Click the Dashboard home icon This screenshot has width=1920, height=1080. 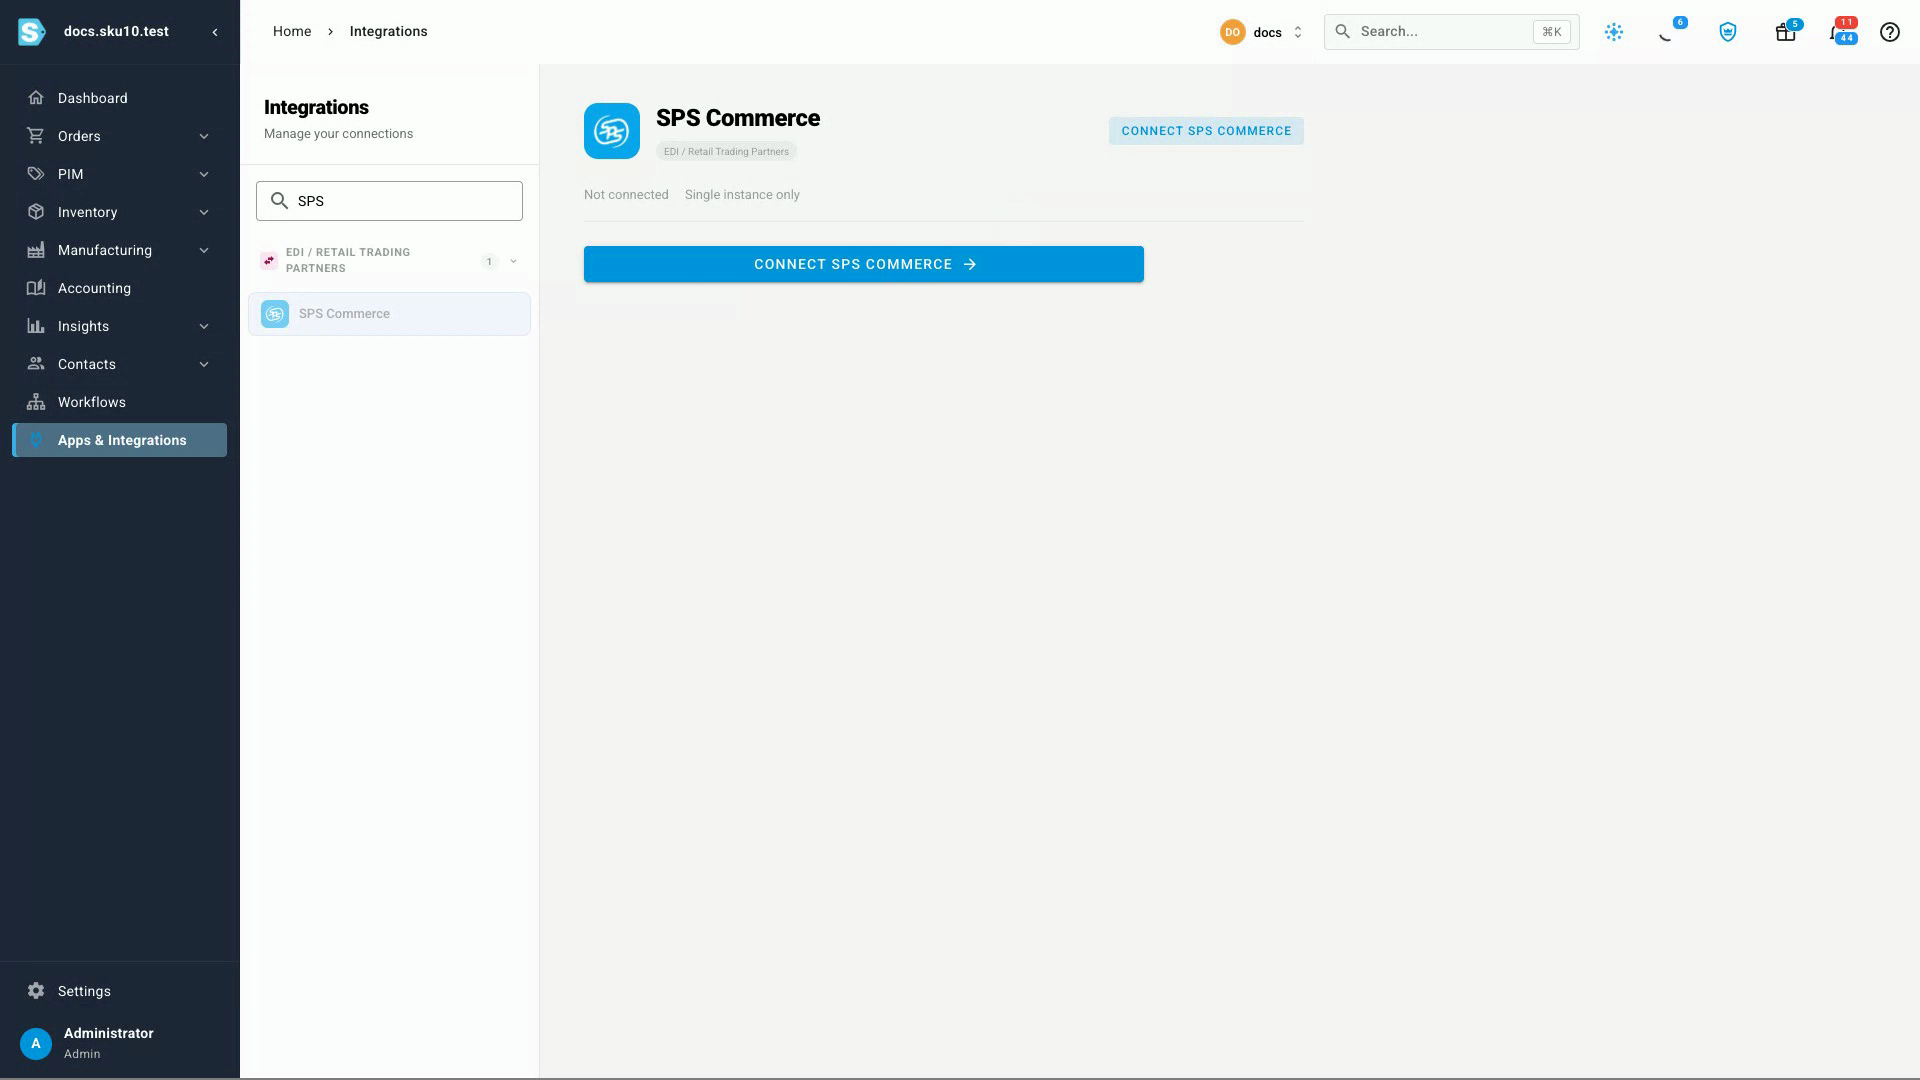coord(36,98)
